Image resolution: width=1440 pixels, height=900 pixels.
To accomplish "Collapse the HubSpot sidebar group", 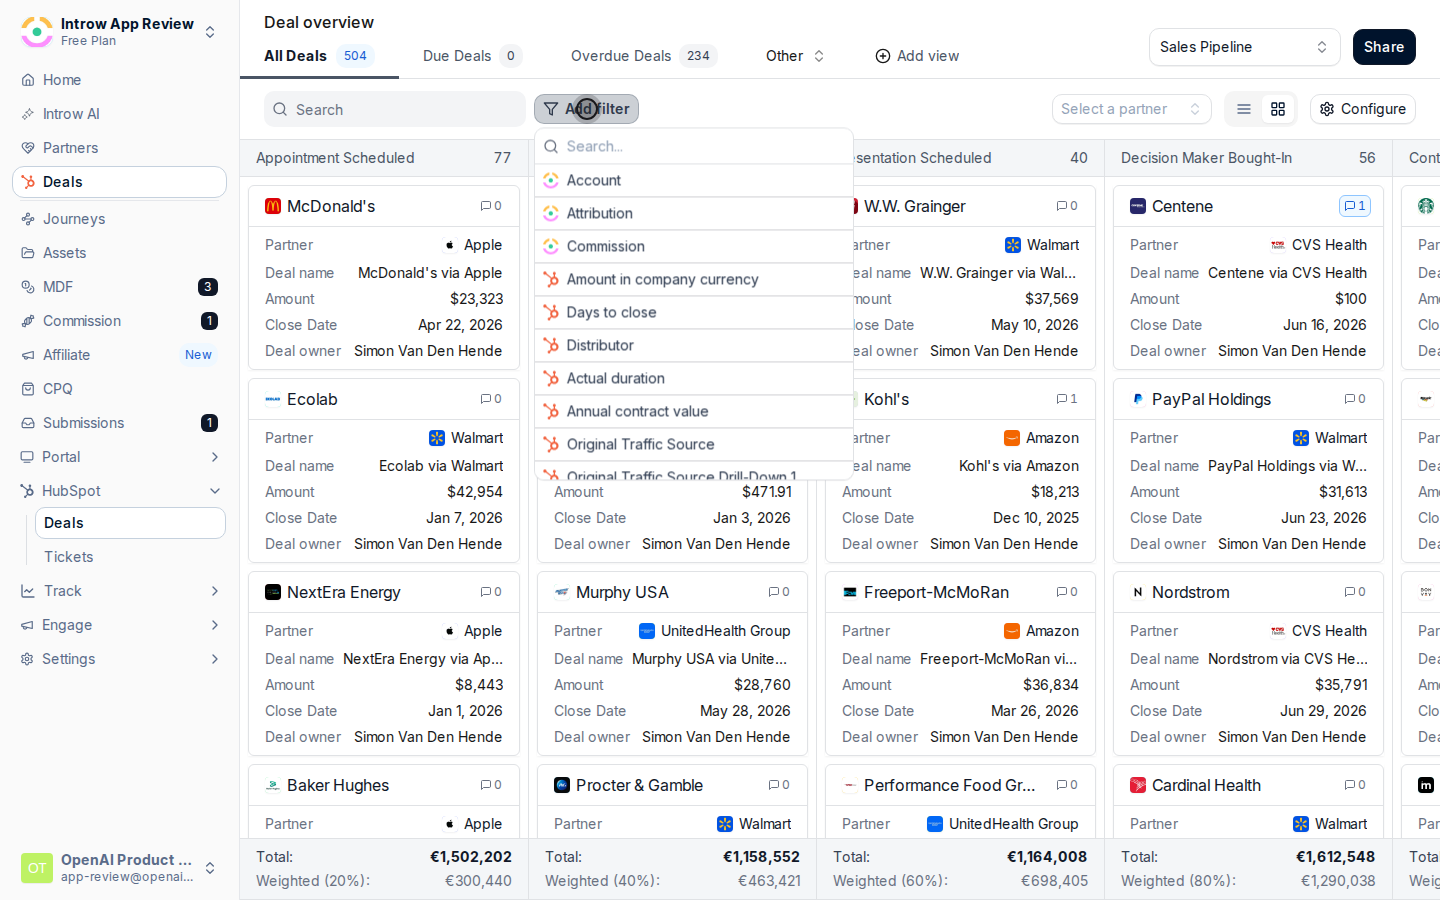I will point(214,491).
